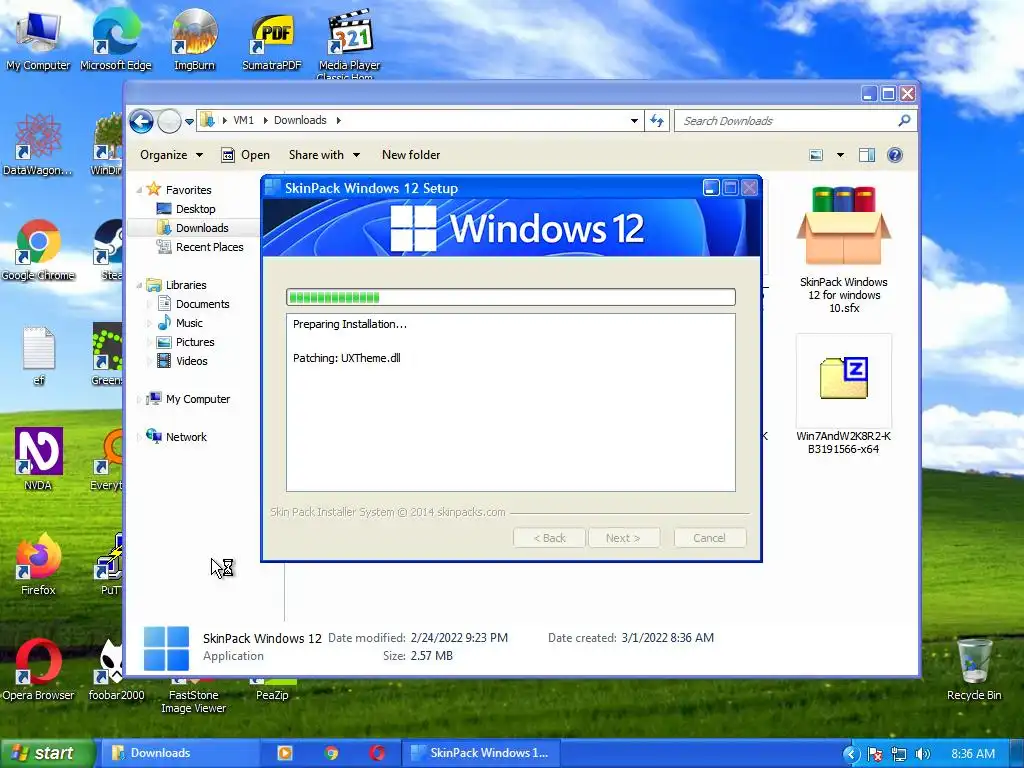Click the Downloads breadcrumb in address bar

[300, 120]
